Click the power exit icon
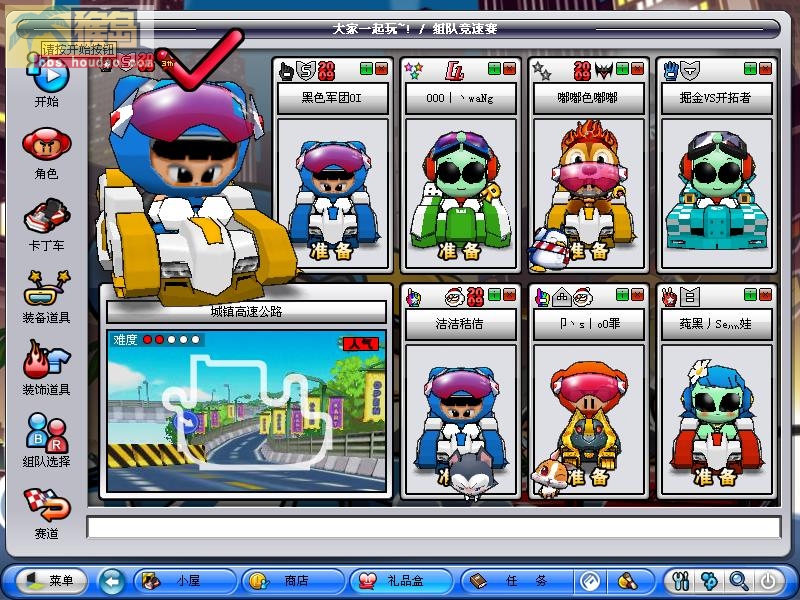Screen dimensions: 800x600 768,581
